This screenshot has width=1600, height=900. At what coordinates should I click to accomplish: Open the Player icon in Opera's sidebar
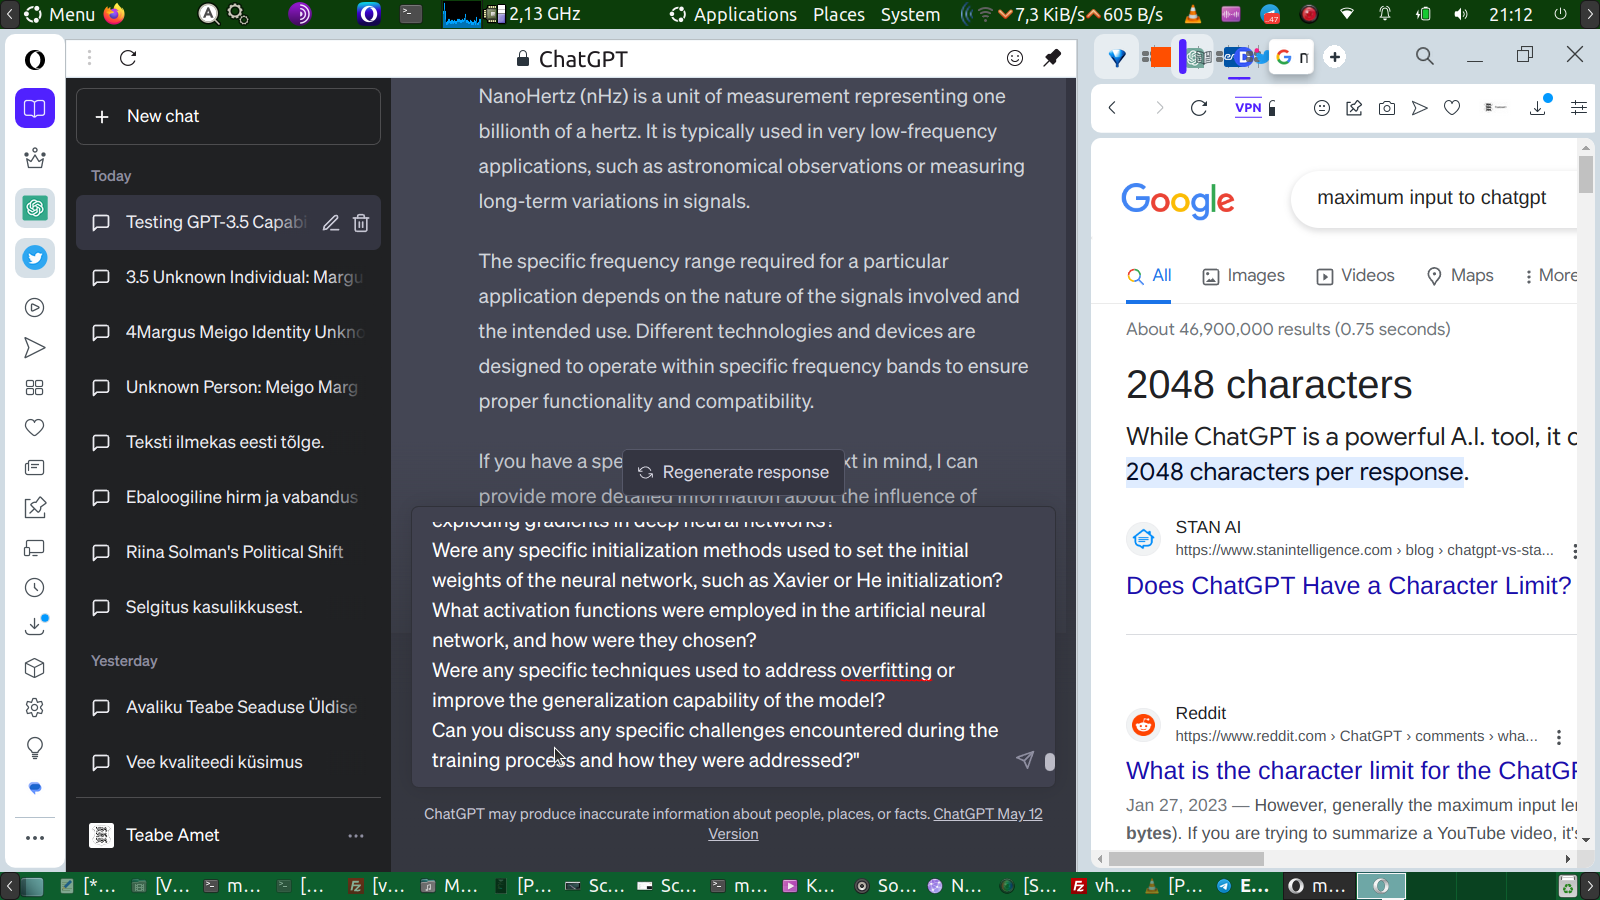click(35, 308)
